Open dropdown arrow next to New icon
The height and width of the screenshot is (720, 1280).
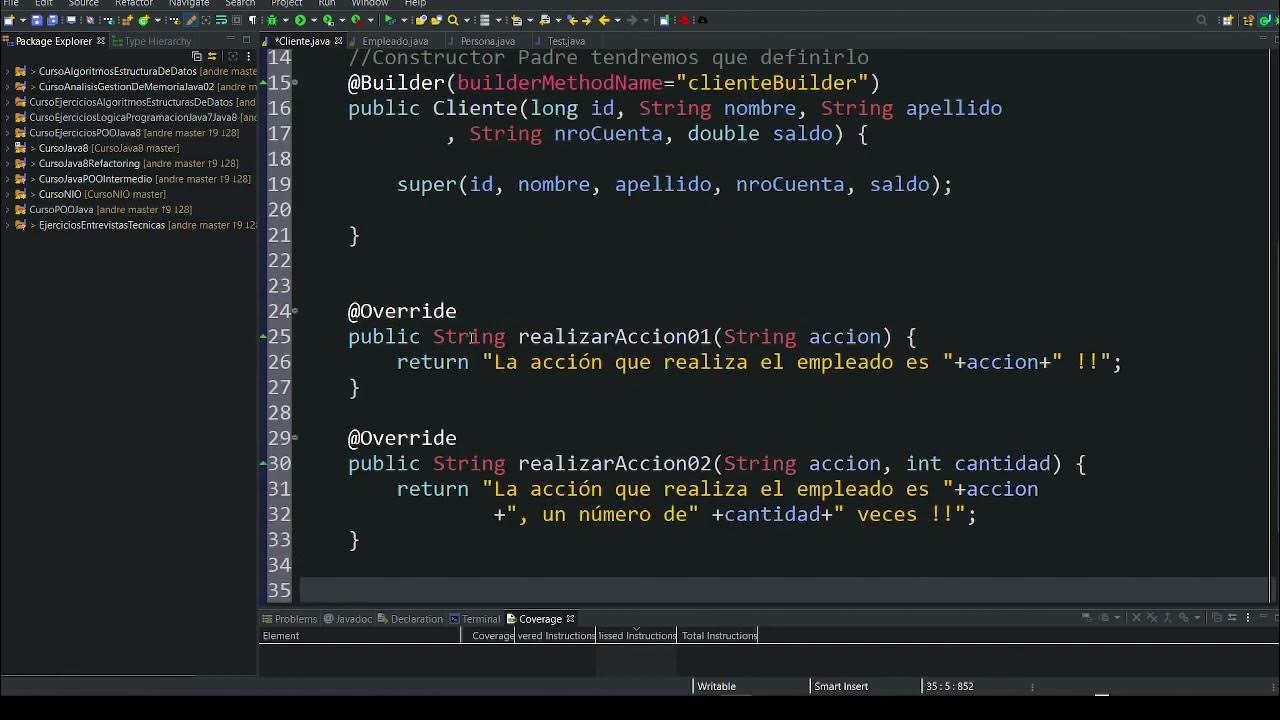(x=22, y=20)
